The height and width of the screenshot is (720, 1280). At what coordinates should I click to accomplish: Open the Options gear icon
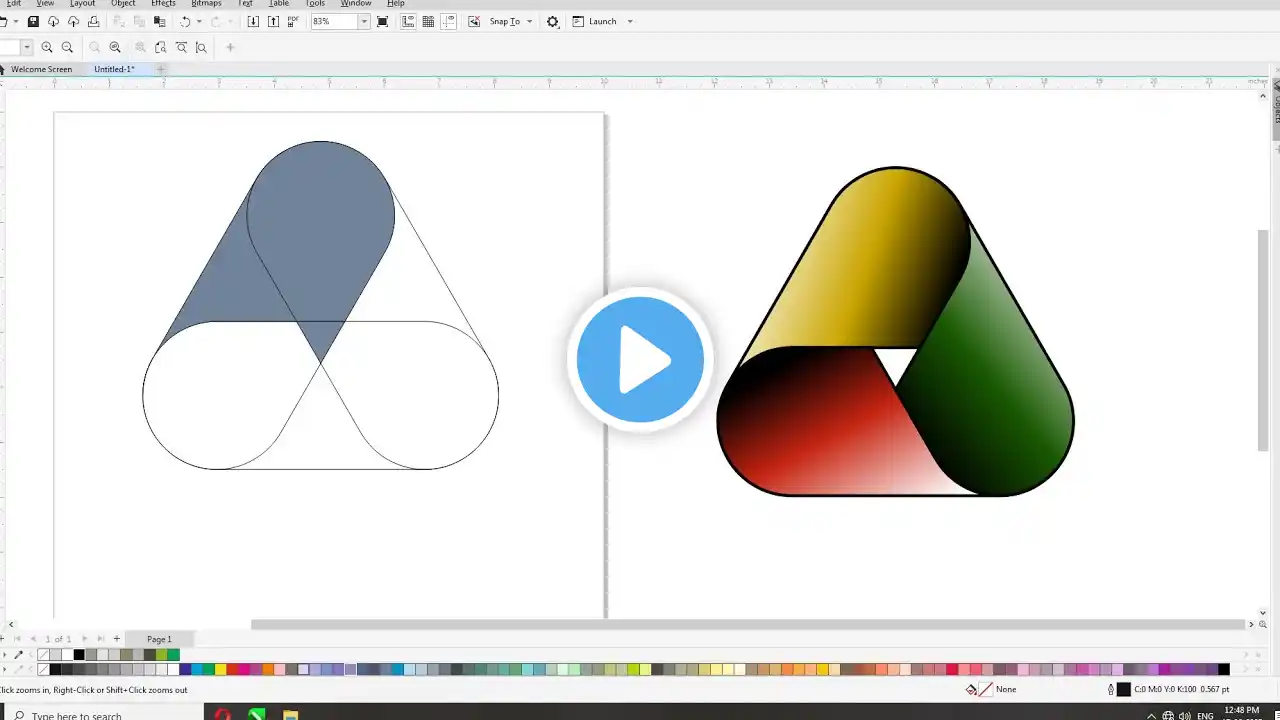point(553,21)
